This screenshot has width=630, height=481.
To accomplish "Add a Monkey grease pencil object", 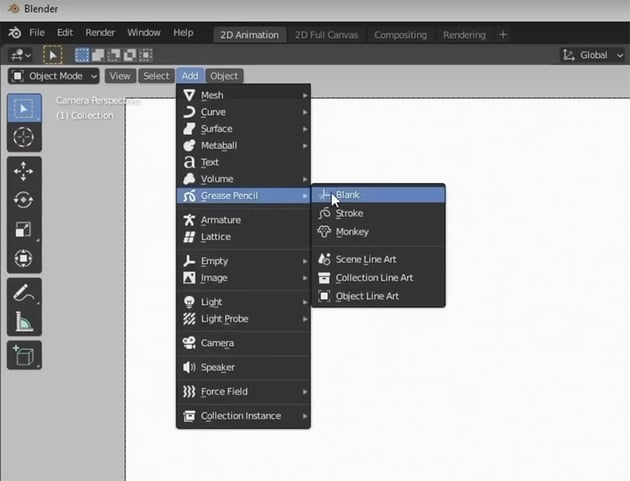I will point(378,232).
